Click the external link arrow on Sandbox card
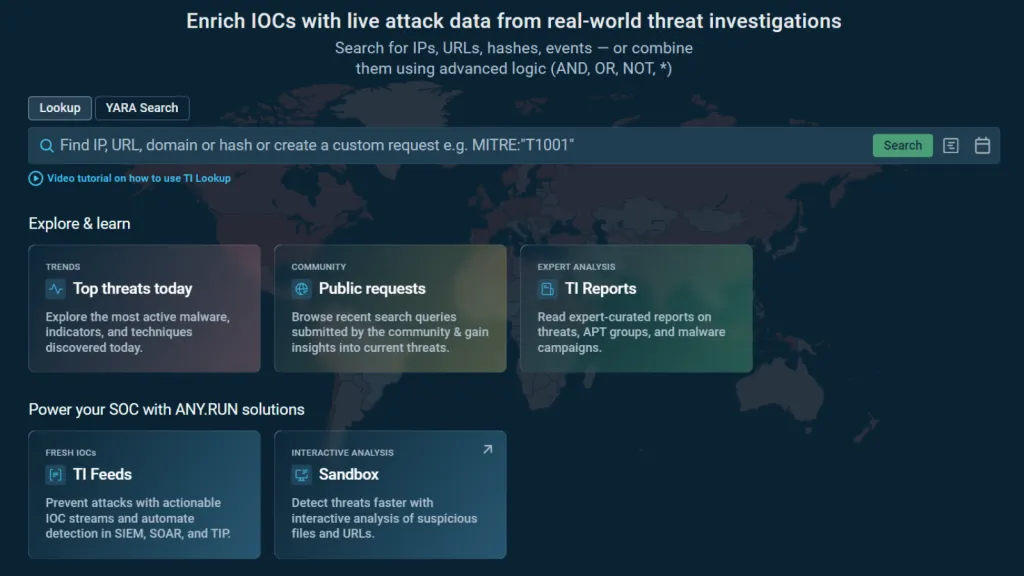1024x576 pixels. pyautogui.click(x=488, y=449)
